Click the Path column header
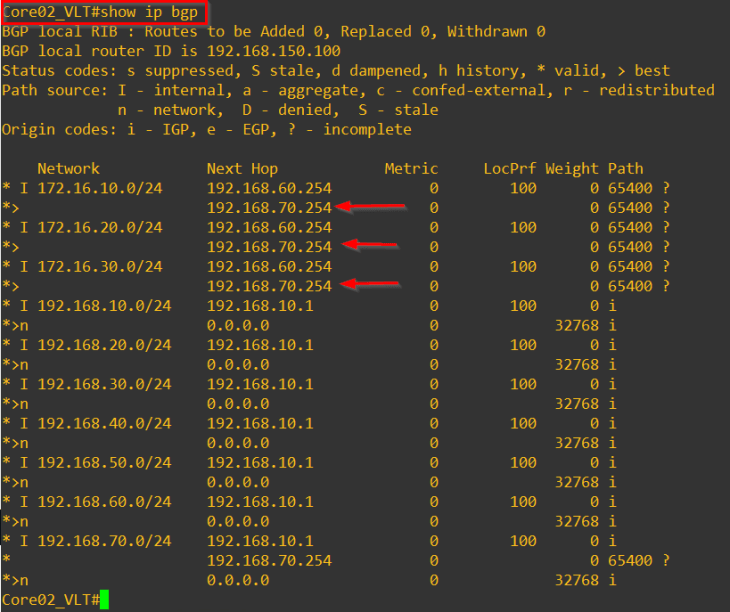This screenshot has height=612, width=730. [625, 168]
